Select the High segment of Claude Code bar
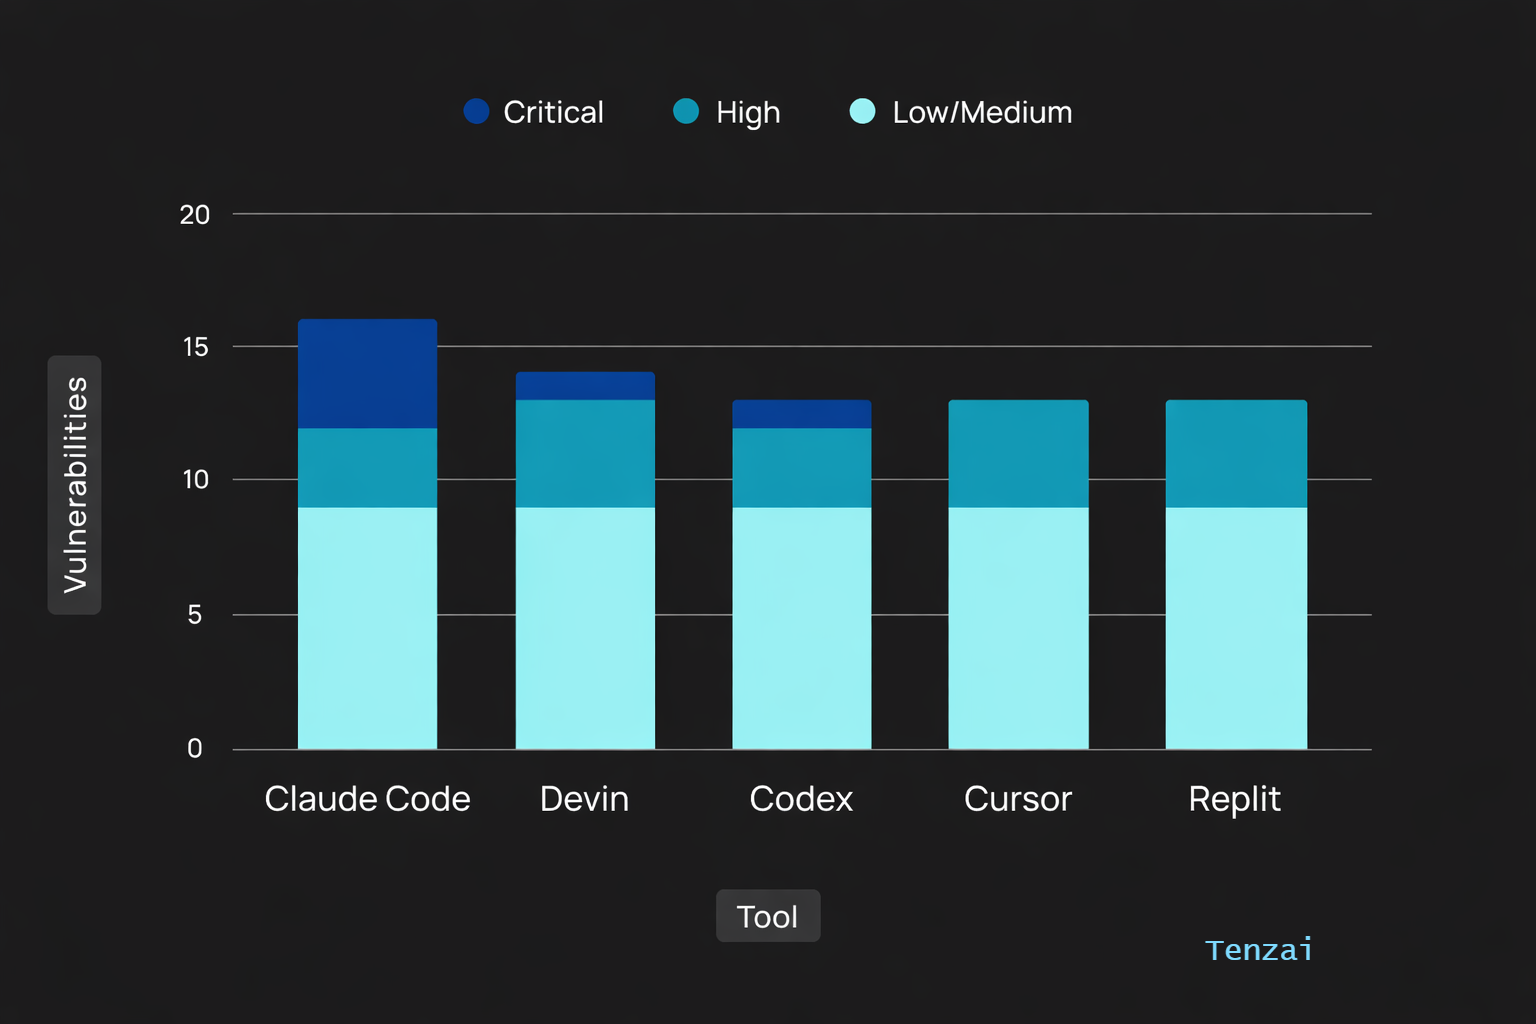This screenshot has height=1024, width=1536. (367, 468)
